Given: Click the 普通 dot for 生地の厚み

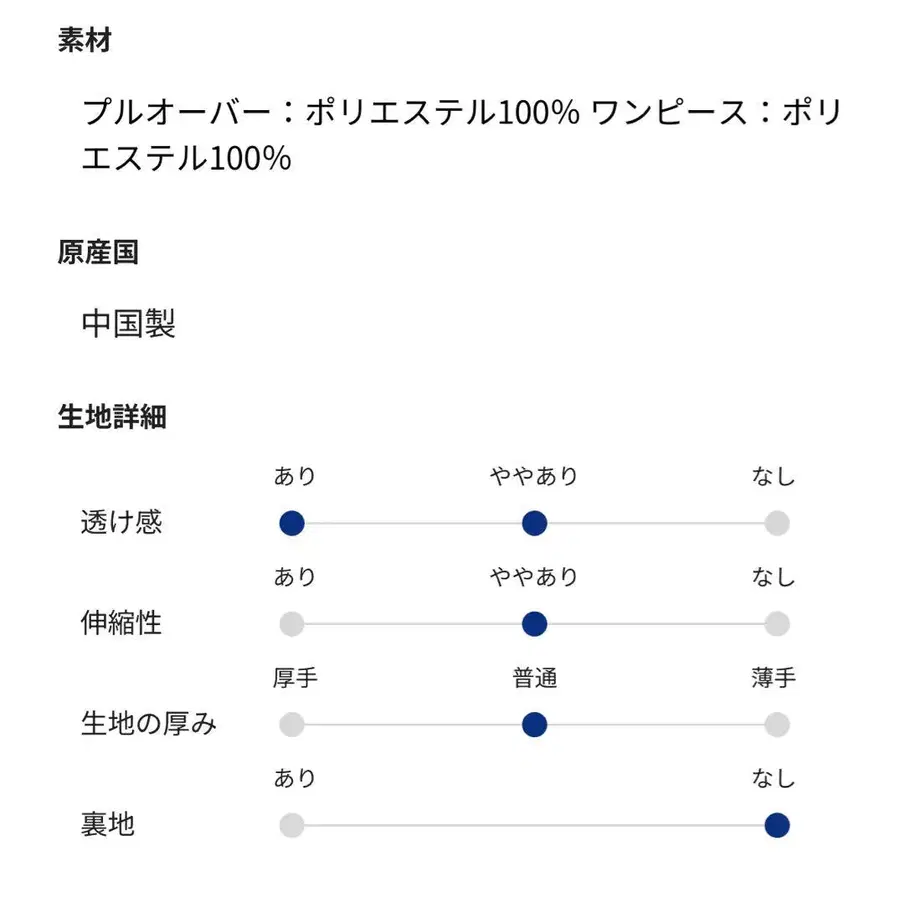Looking at the screenshot, I should pyautogui.click(x=534, y=724).
